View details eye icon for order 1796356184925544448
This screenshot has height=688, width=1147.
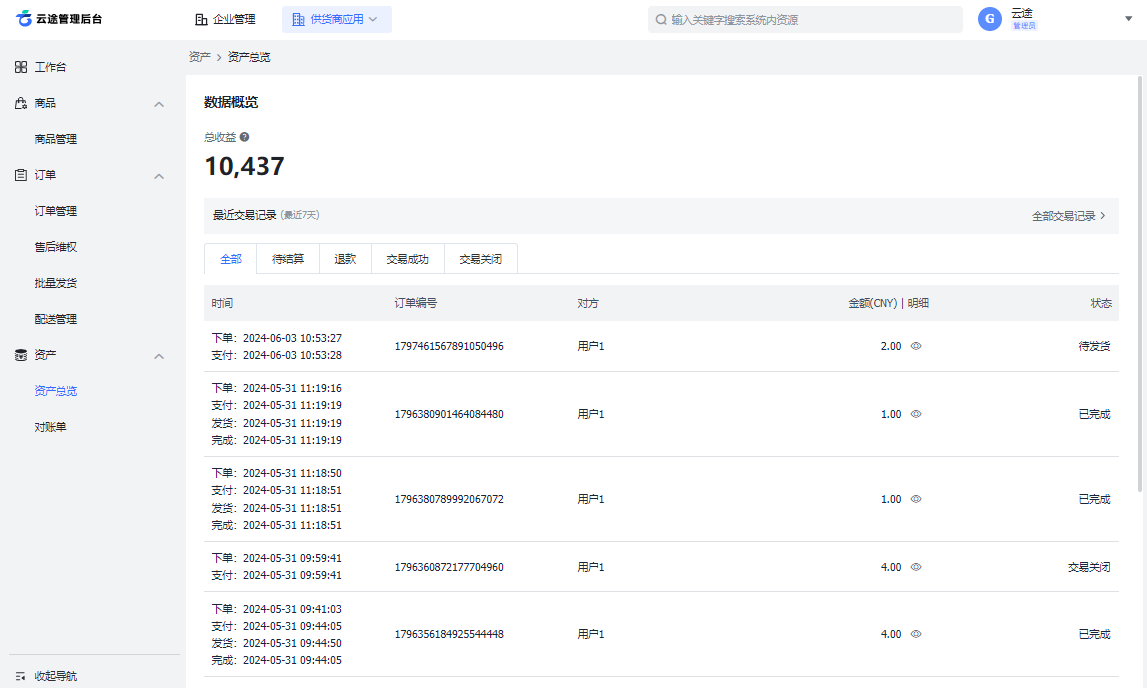tap(916, 635)
